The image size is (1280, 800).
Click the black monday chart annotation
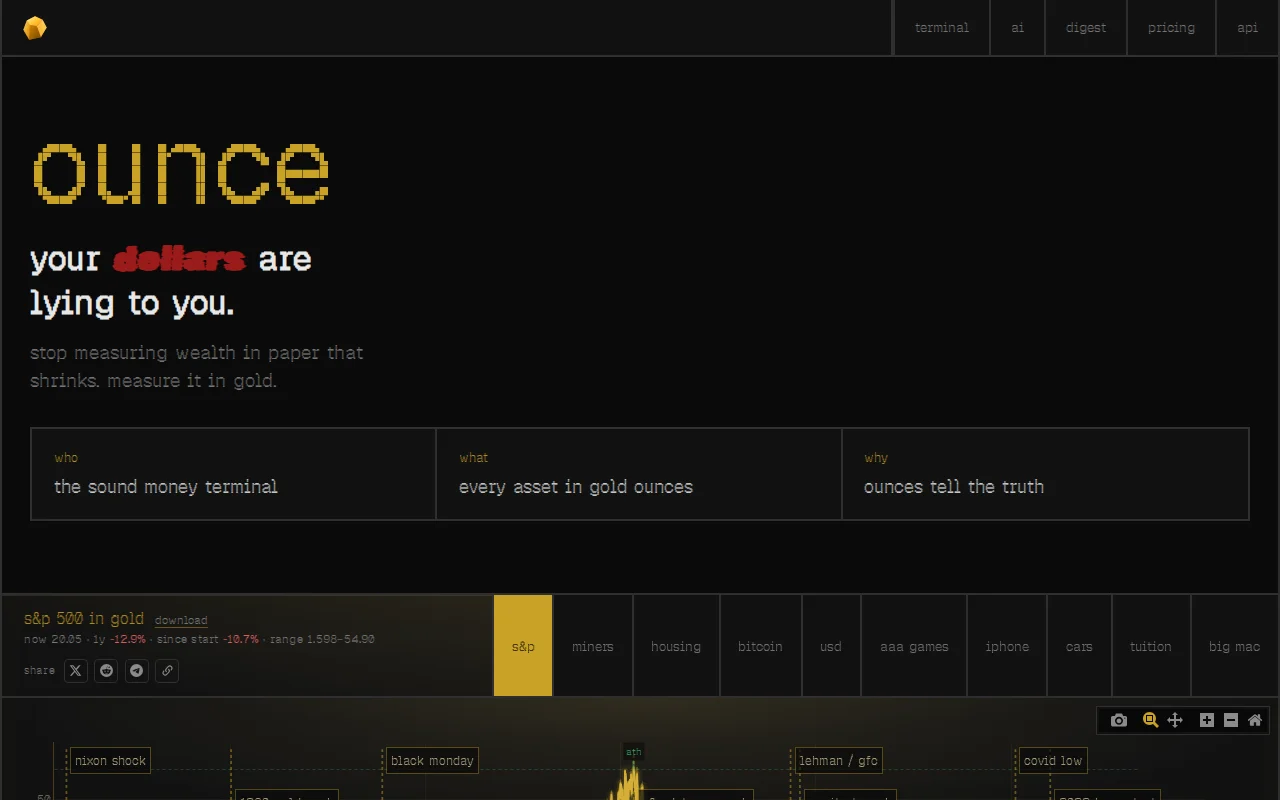click(x=432, y=761)
